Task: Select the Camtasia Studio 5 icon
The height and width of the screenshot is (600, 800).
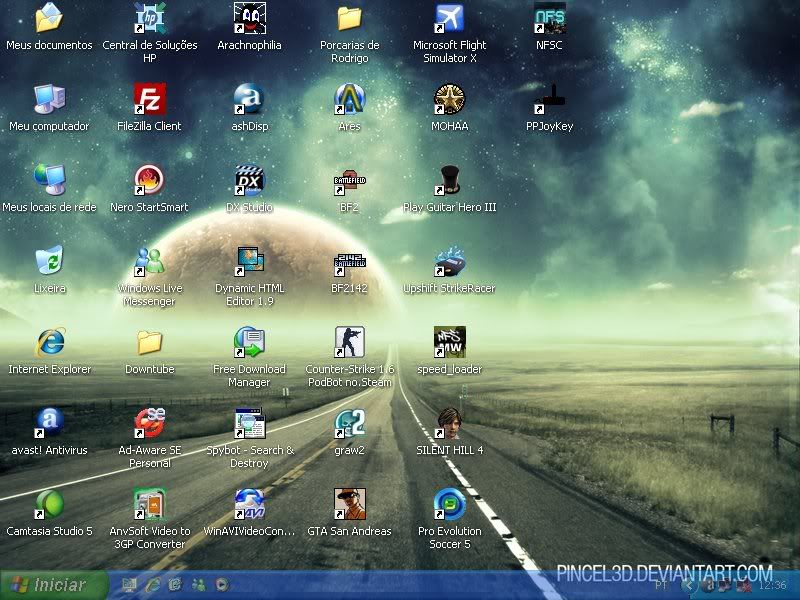Action: (x=49, y=505)
